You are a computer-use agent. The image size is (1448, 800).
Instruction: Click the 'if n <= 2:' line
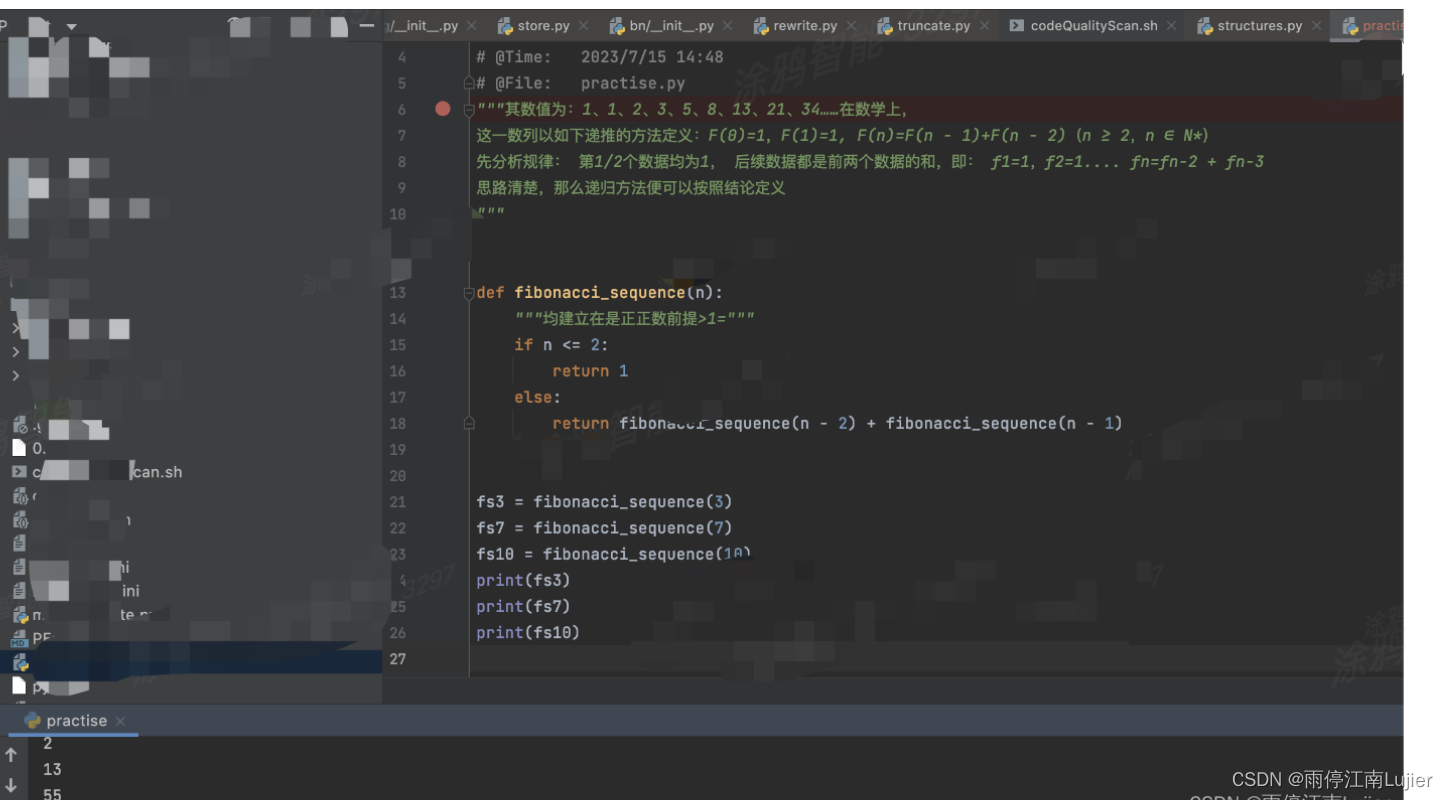pos(561,345)
